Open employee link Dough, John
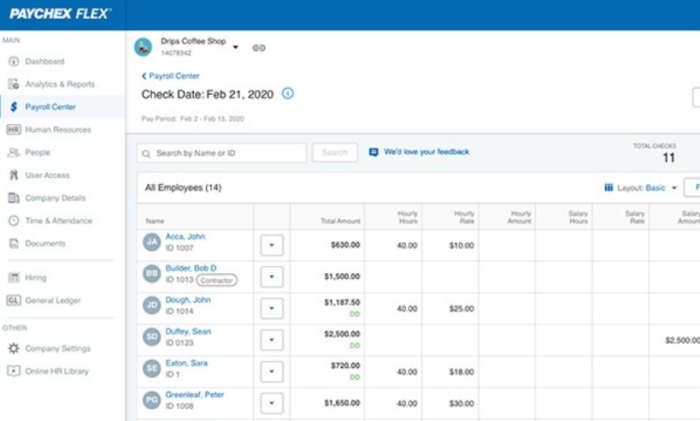 [x=188, y=300]
